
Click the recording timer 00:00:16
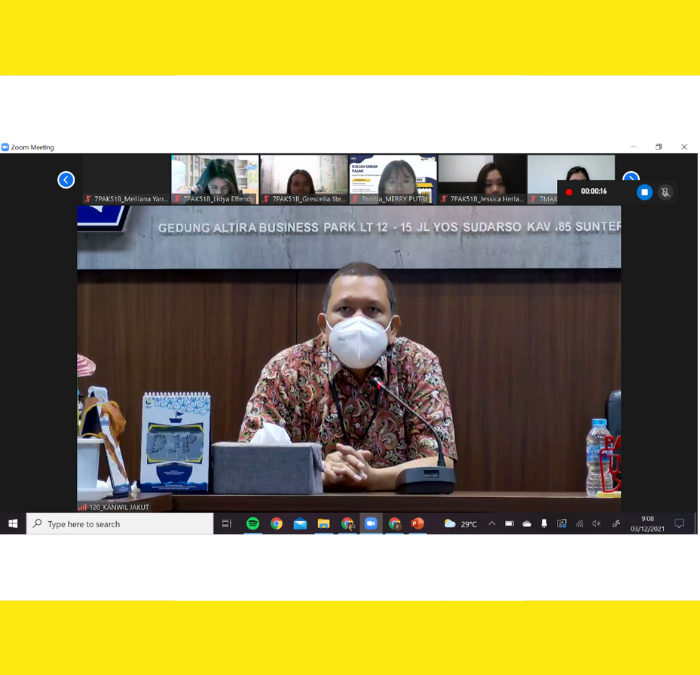pyautogui.click(x=594, y=192)
